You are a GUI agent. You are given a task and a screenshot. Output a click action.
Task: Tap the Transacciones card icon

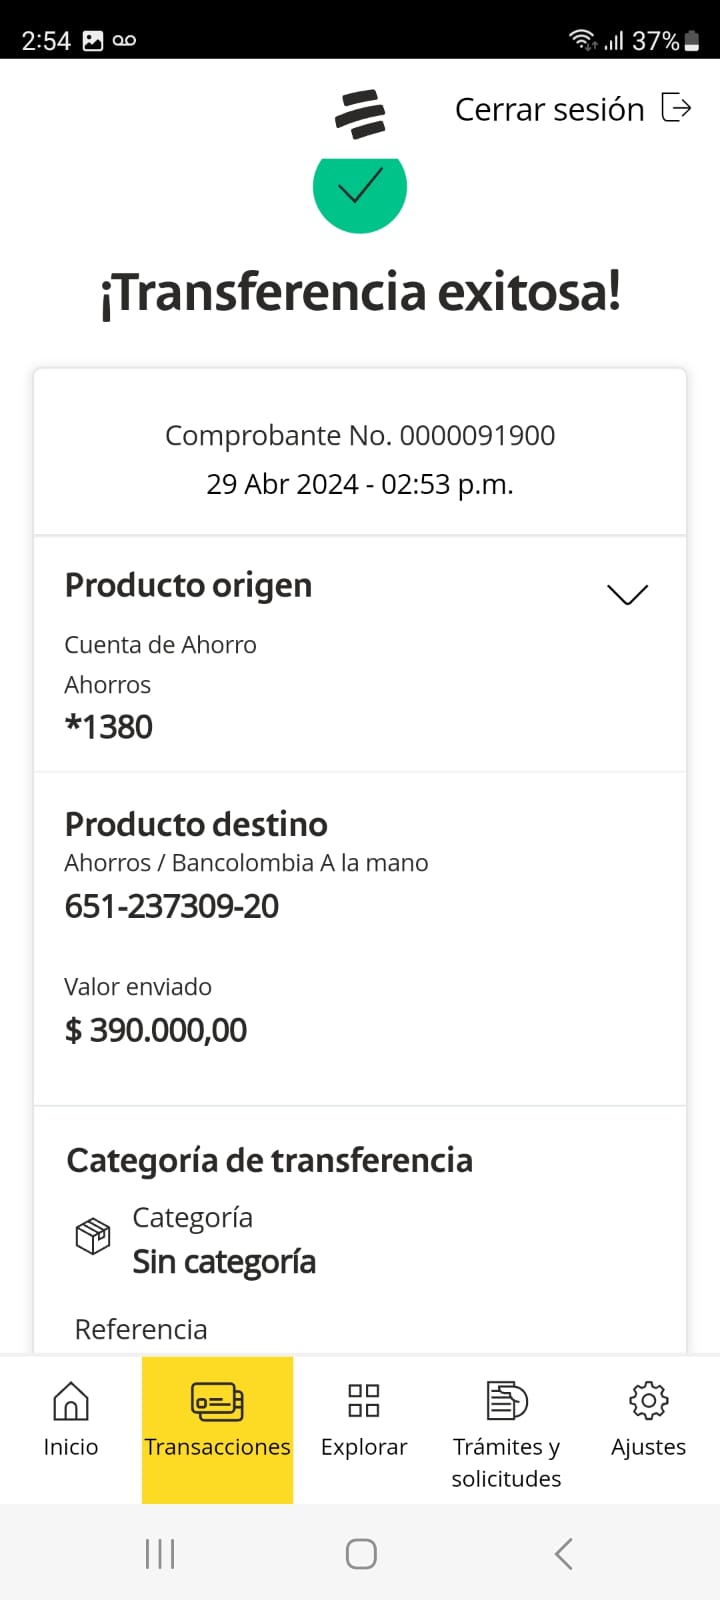(x=217, y=1401)
